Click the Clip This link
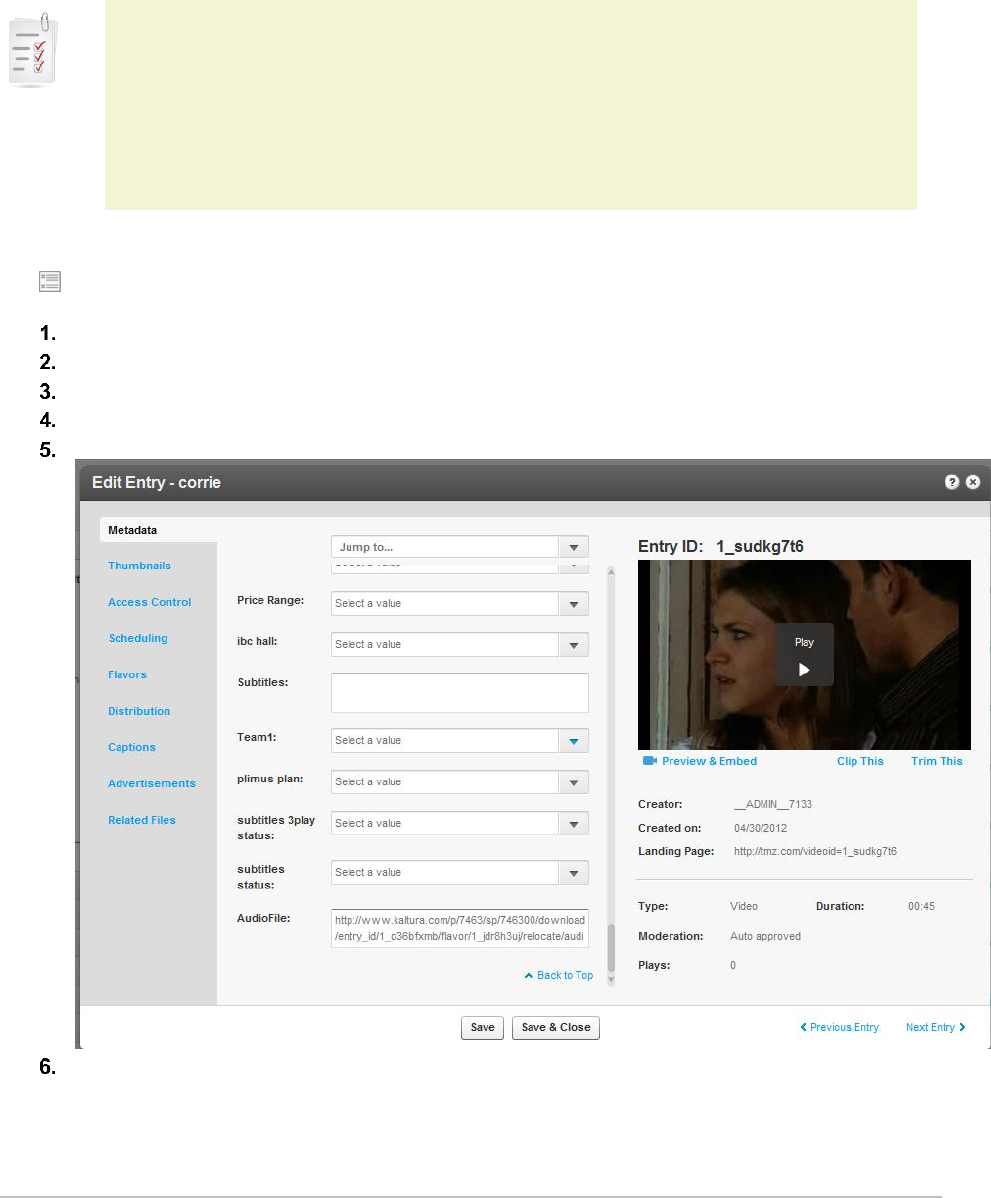Image resolution: width=991 pixels, height=1198 pixels. click(860, 761)
